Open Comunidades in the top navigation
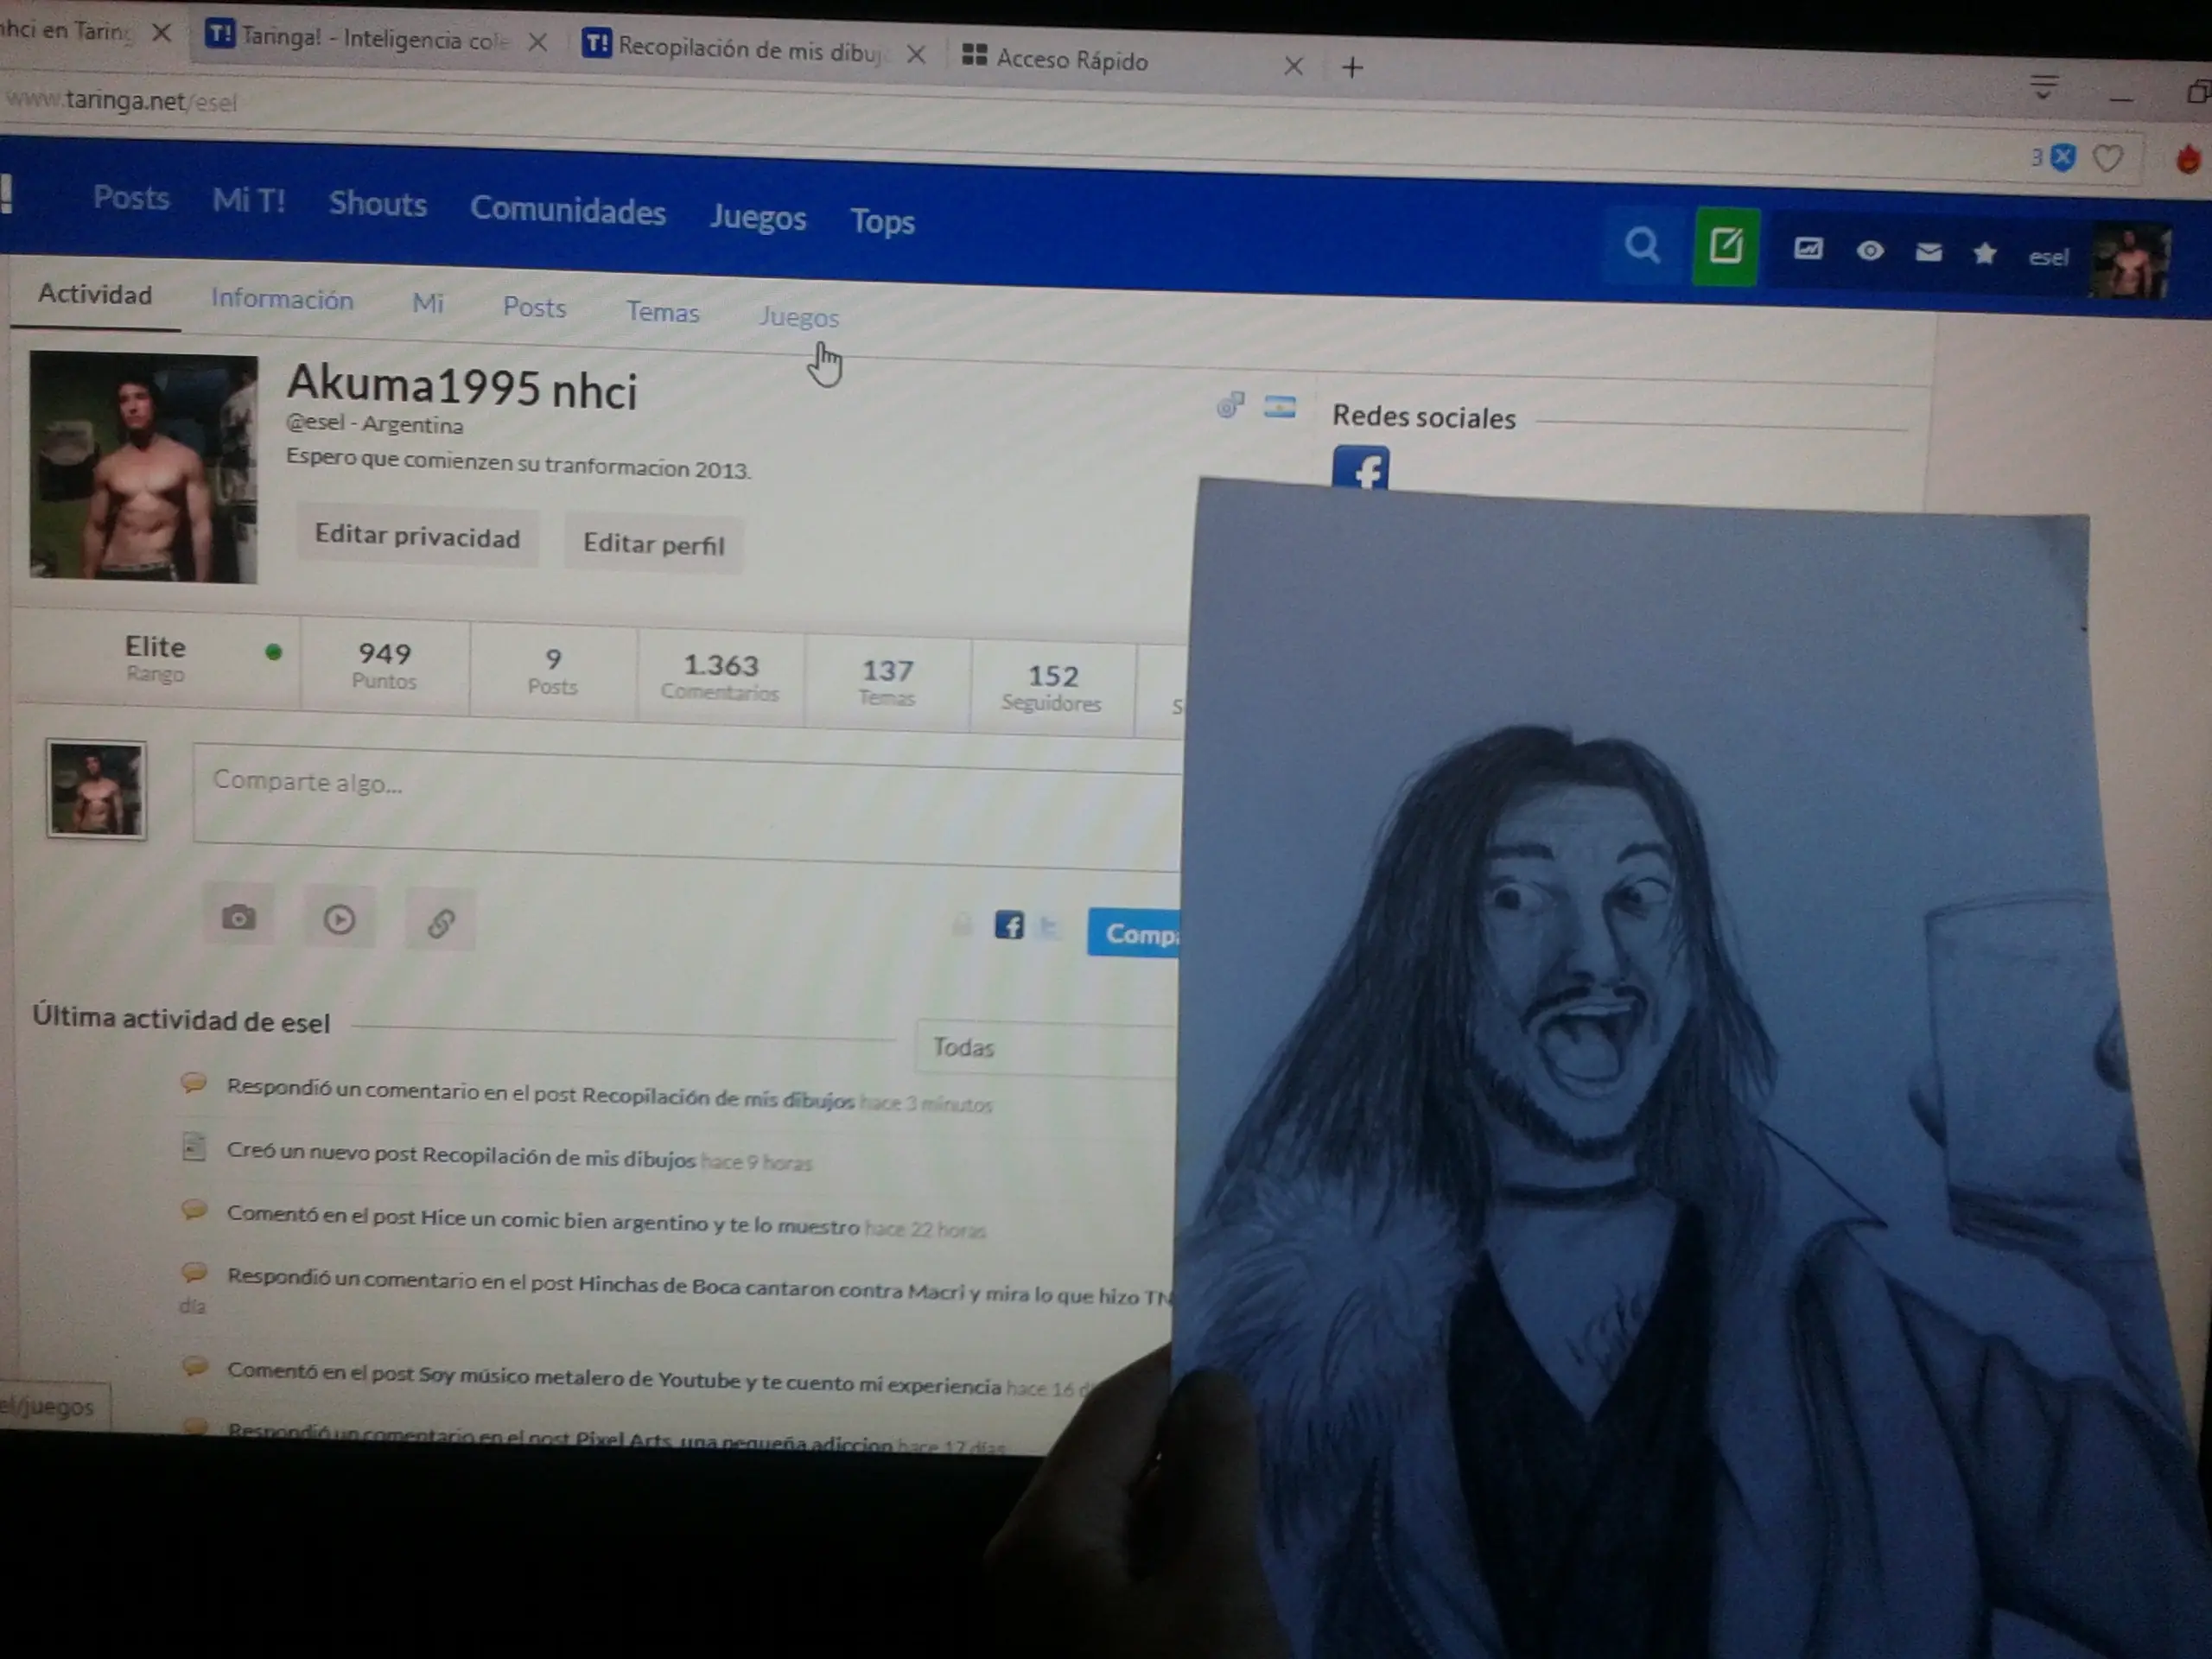Image resolution: width=2212 pixels, height=1659 pixels. click(567, 211)
